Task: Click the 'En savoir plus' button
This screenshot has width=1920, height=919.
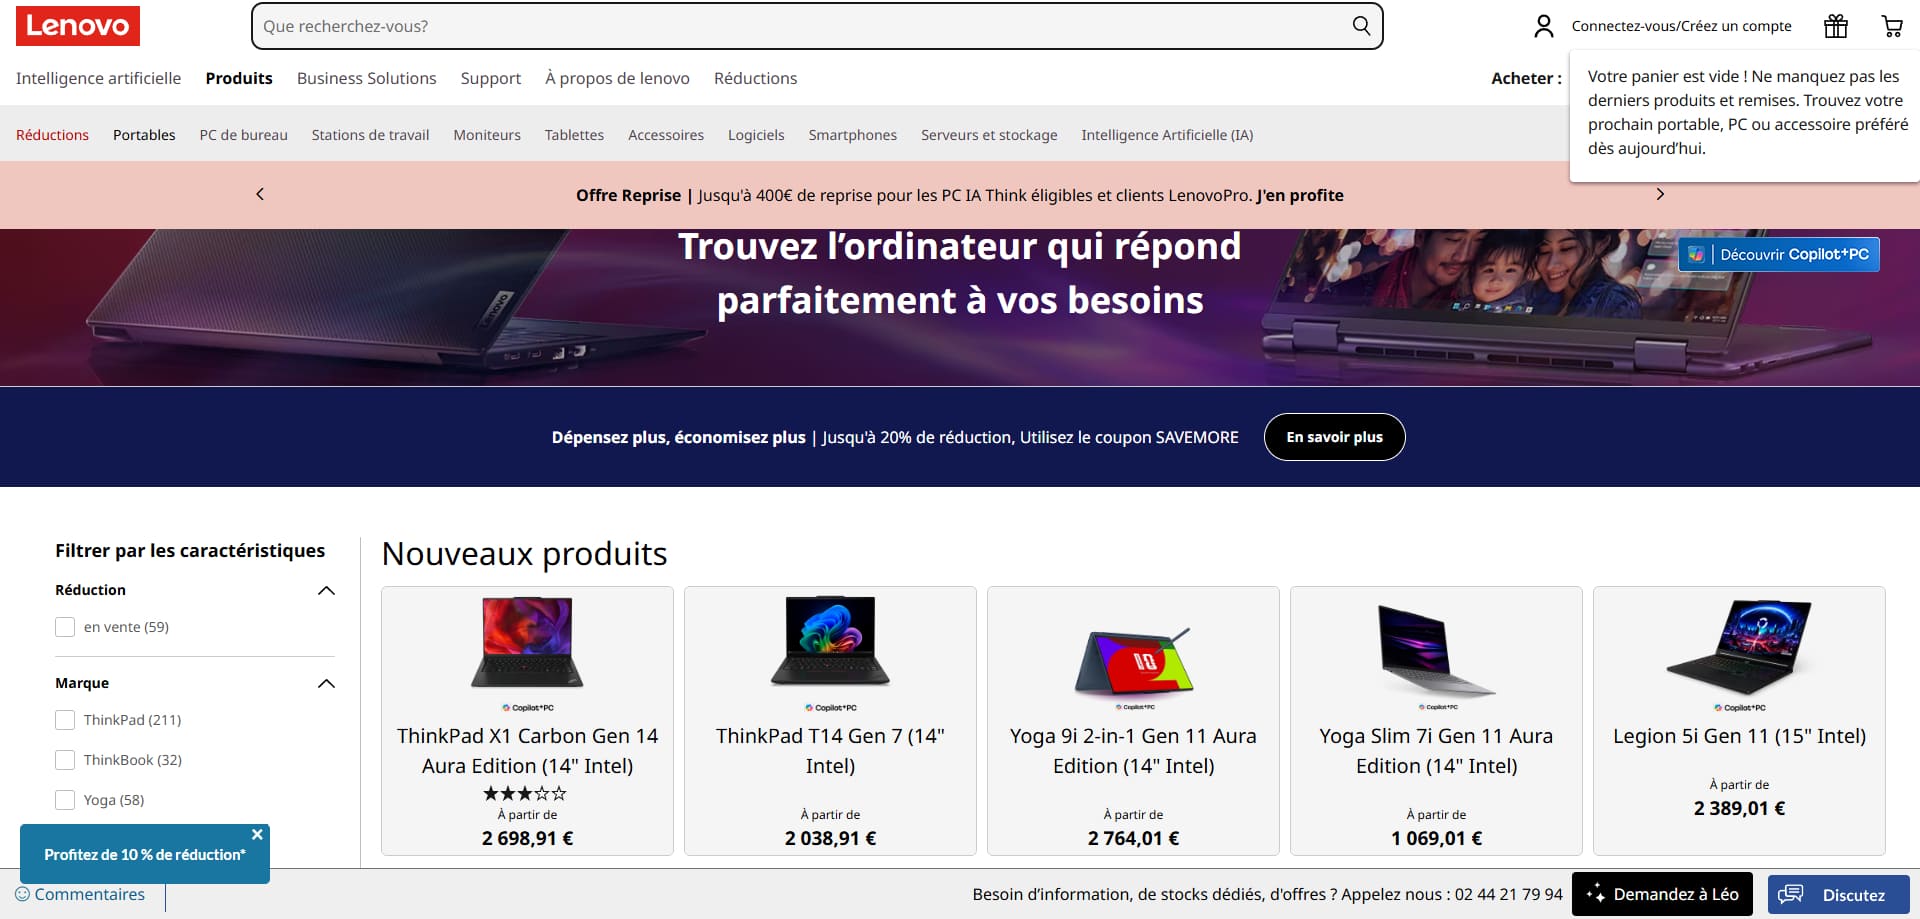Action: point(1335,437)
